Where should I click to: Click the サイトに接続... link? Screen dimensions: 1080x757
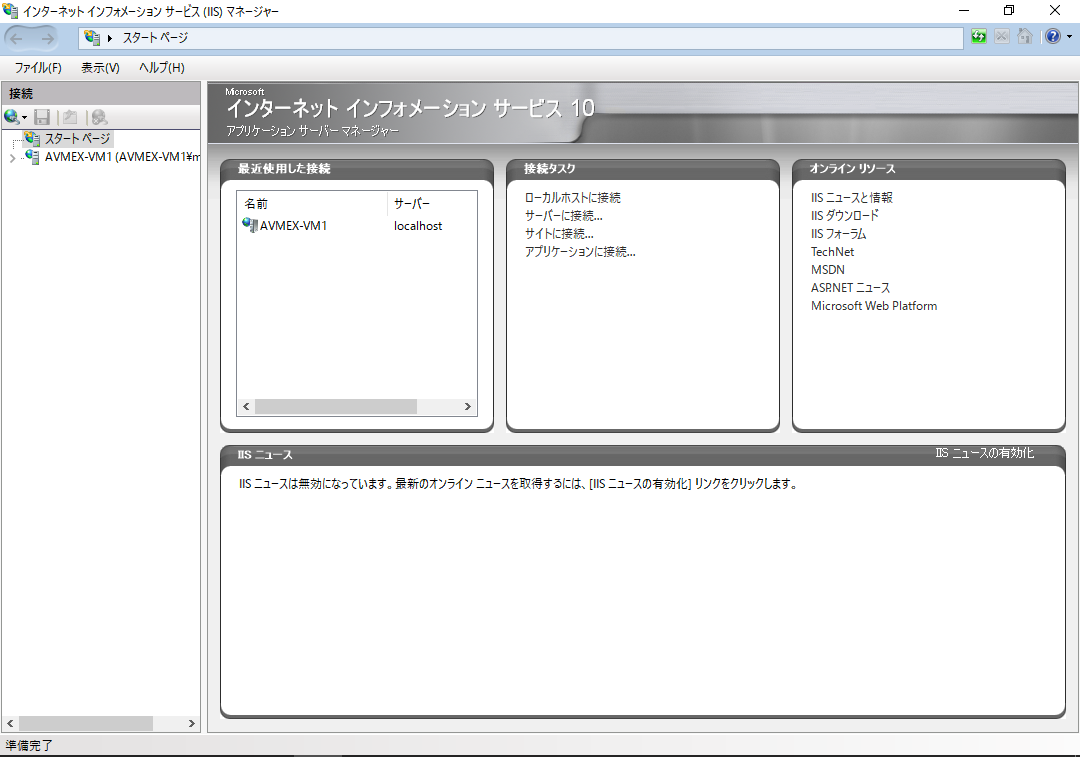point(559,234)
